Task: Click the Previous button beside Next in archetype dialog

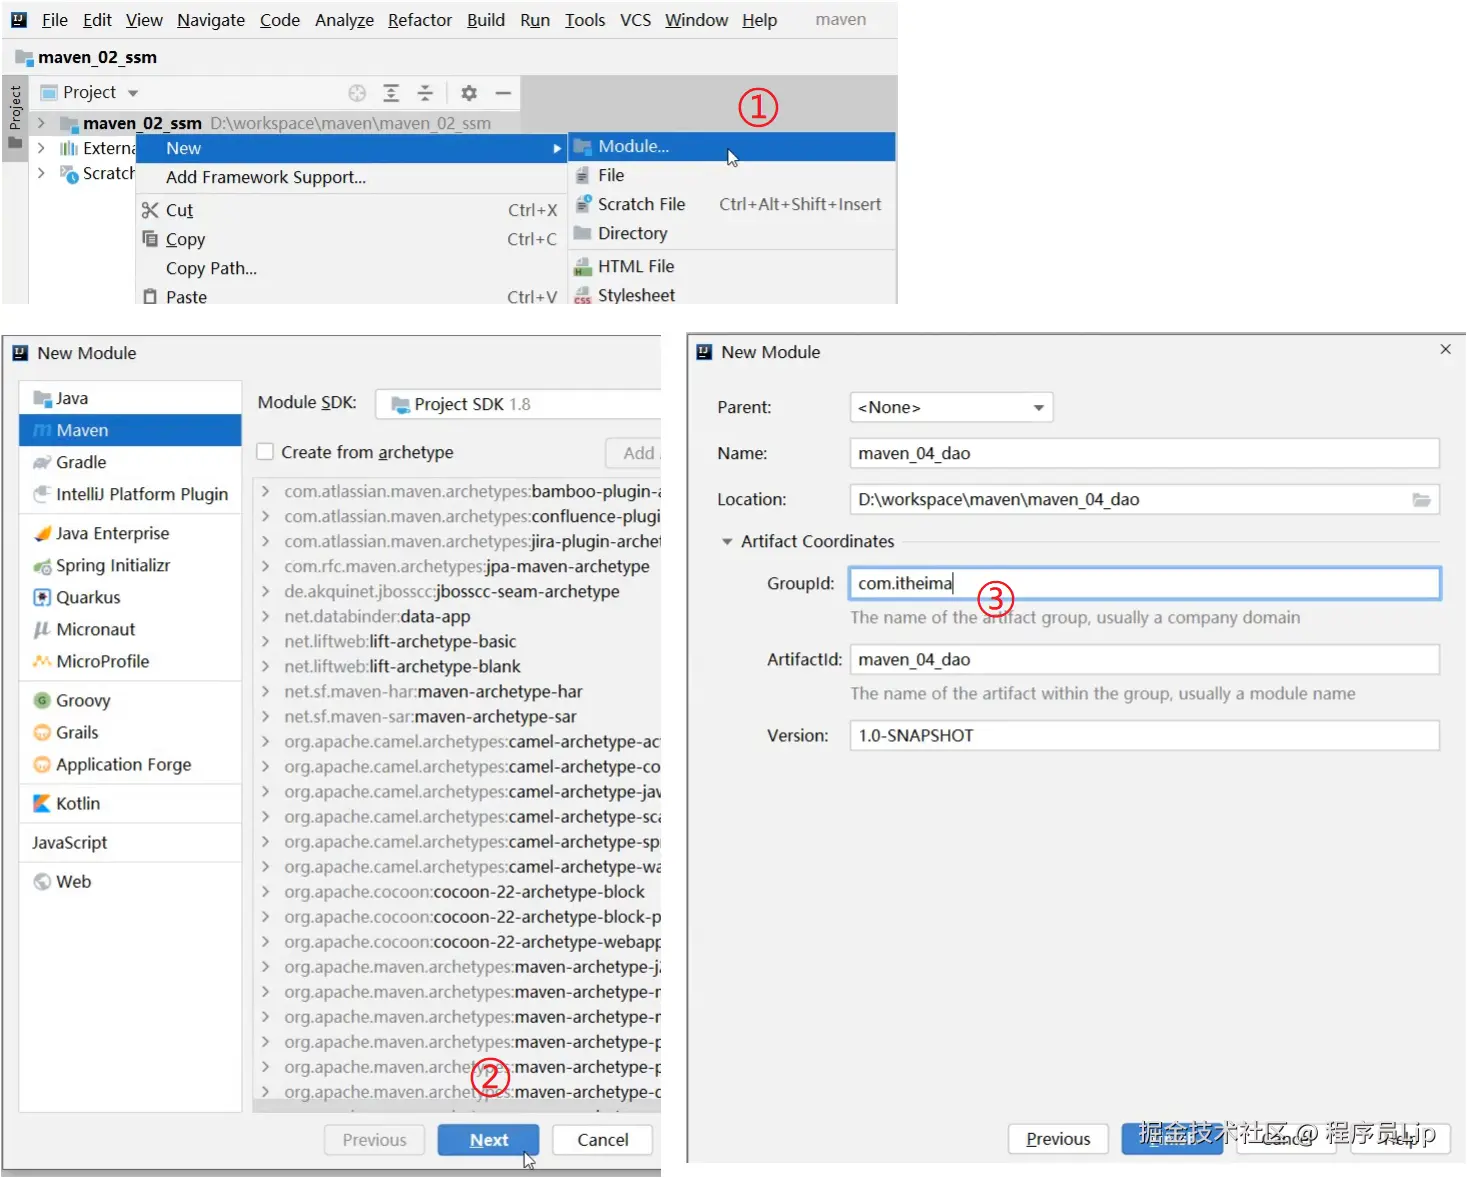Action: coord(374,1140)
